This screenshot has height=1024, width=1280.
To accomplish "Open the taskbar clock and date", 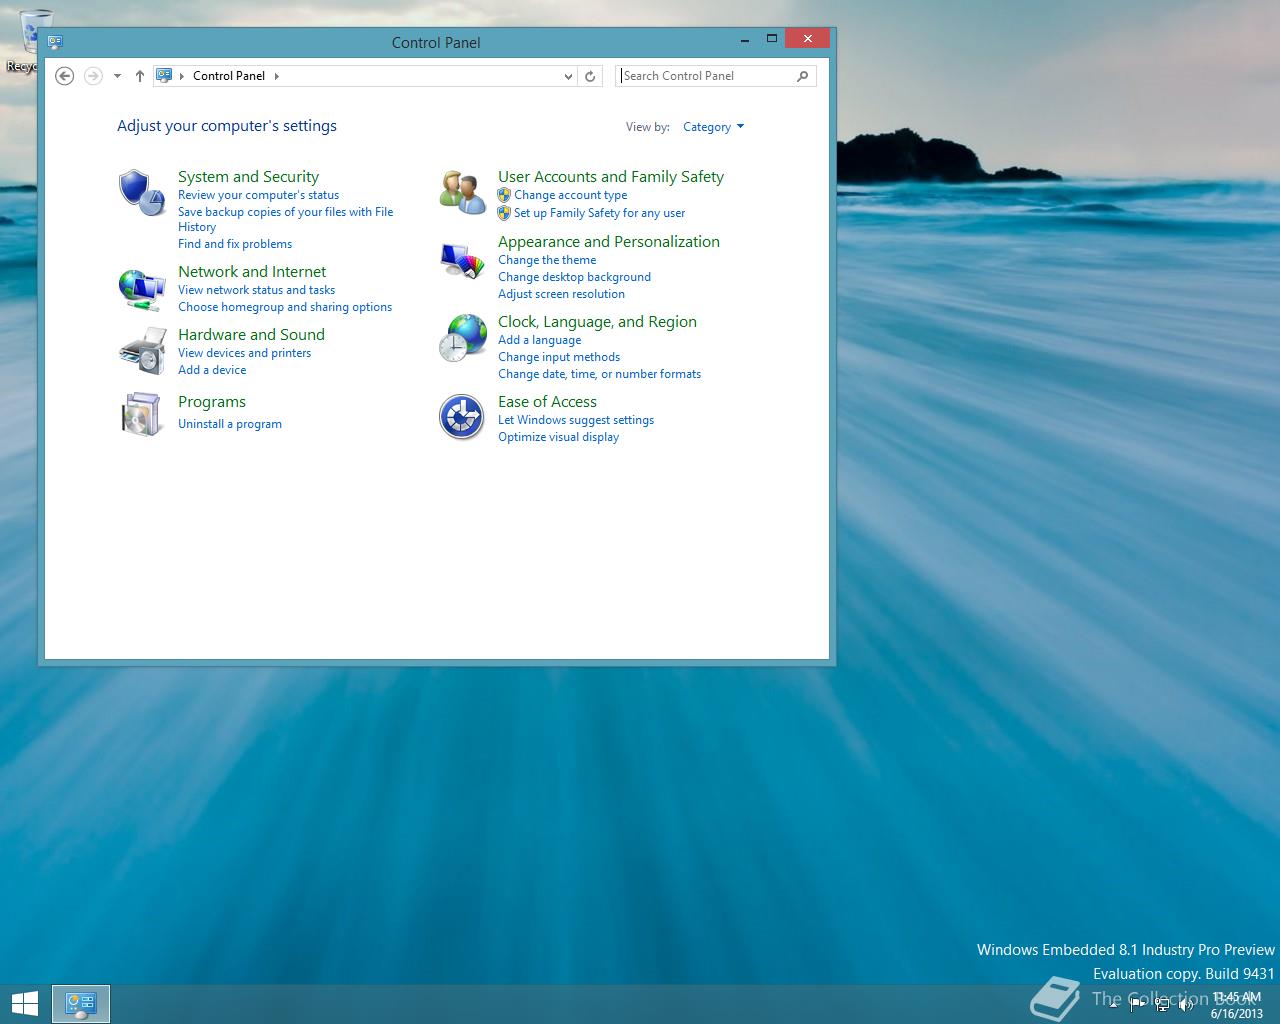I will (x=1236, y=1005).
